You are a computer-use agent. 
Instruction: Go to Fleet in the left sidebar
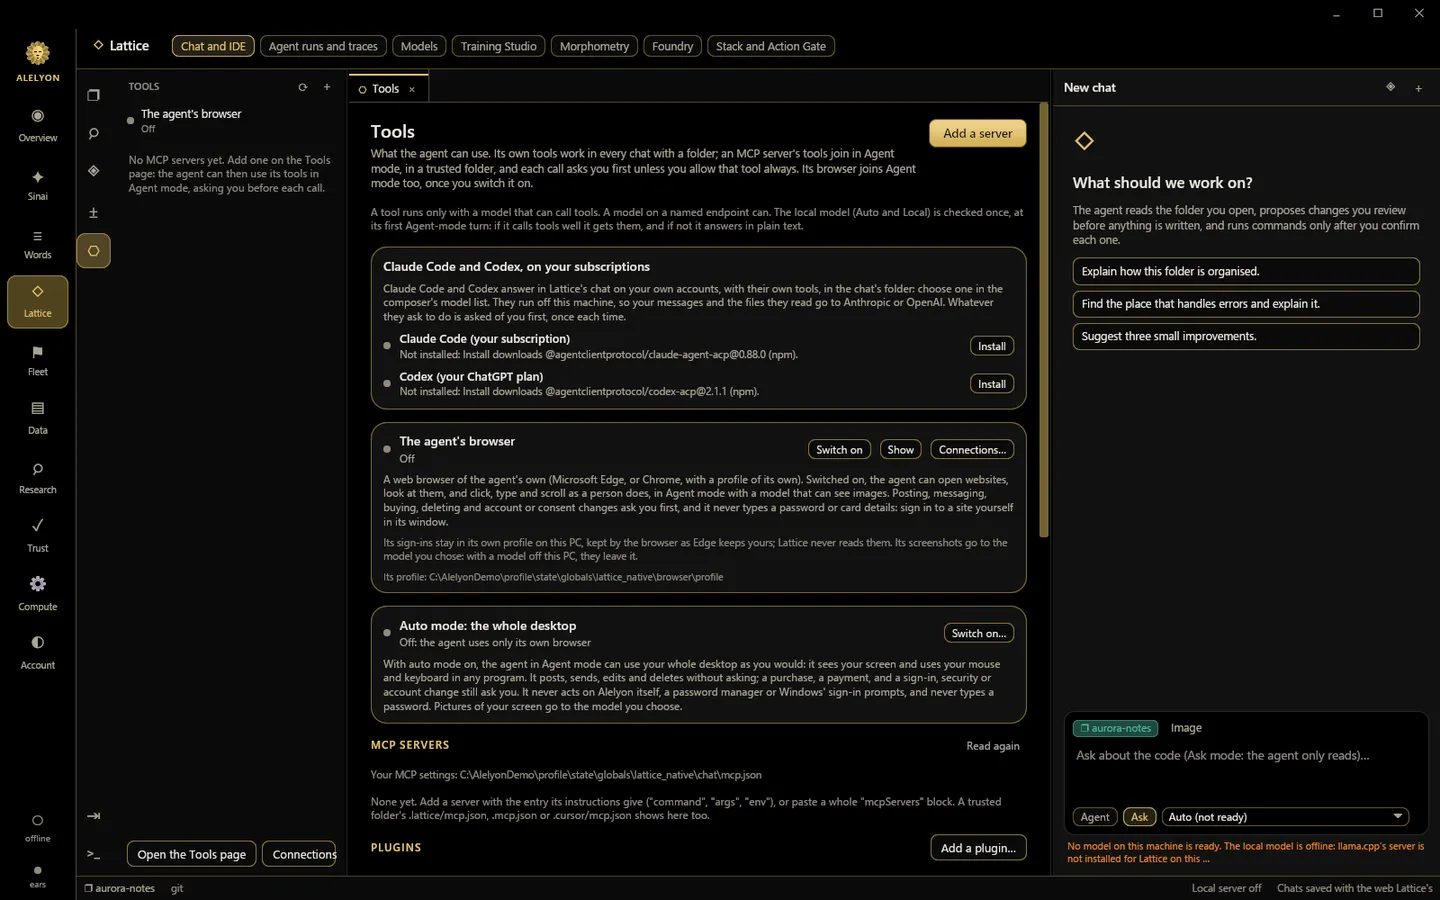pos(38,361)
